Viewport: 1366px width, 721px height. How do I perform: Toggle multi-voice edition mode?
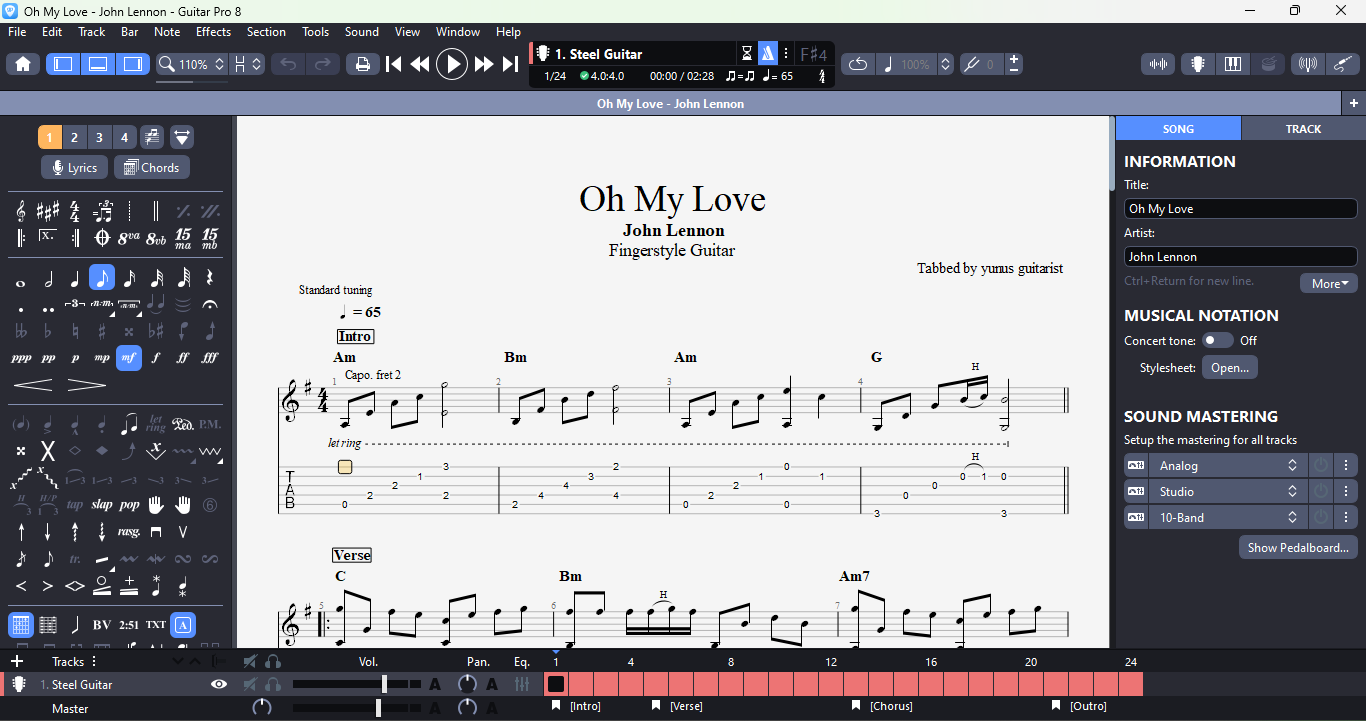point(152,137)
